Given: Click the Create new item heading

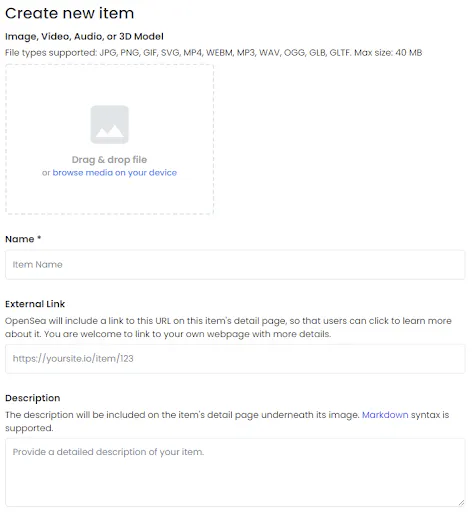Looking at the screenshot, I should coord(70,13).
